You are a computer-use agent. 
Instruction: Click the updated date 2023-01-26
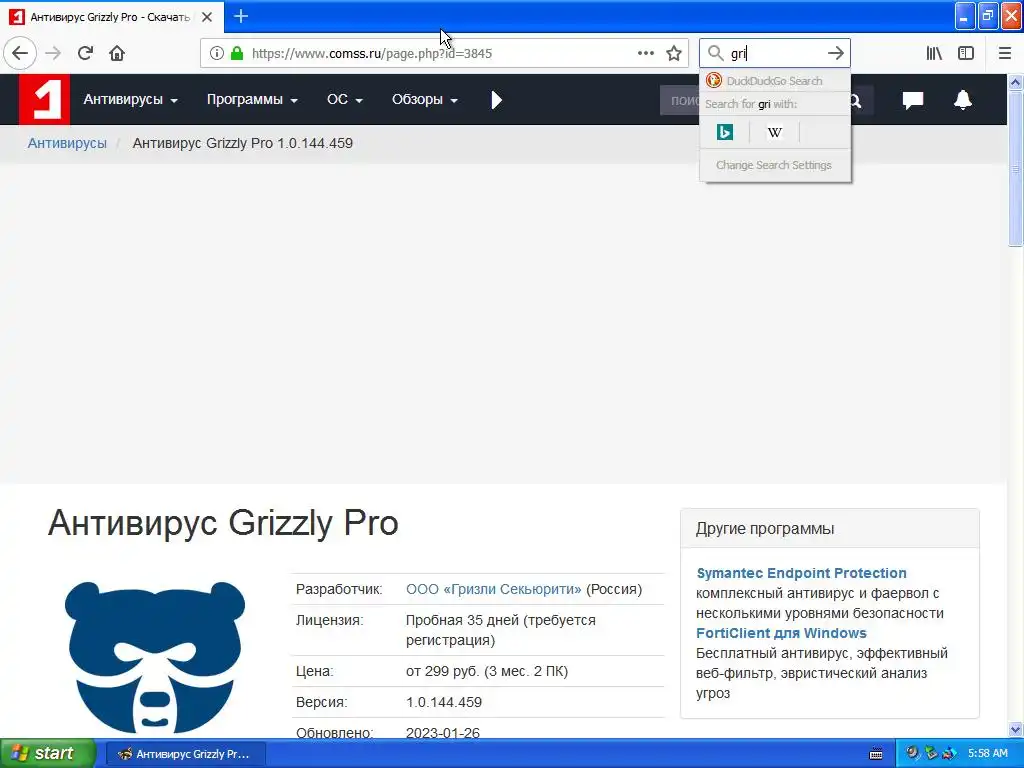point(443,733)
